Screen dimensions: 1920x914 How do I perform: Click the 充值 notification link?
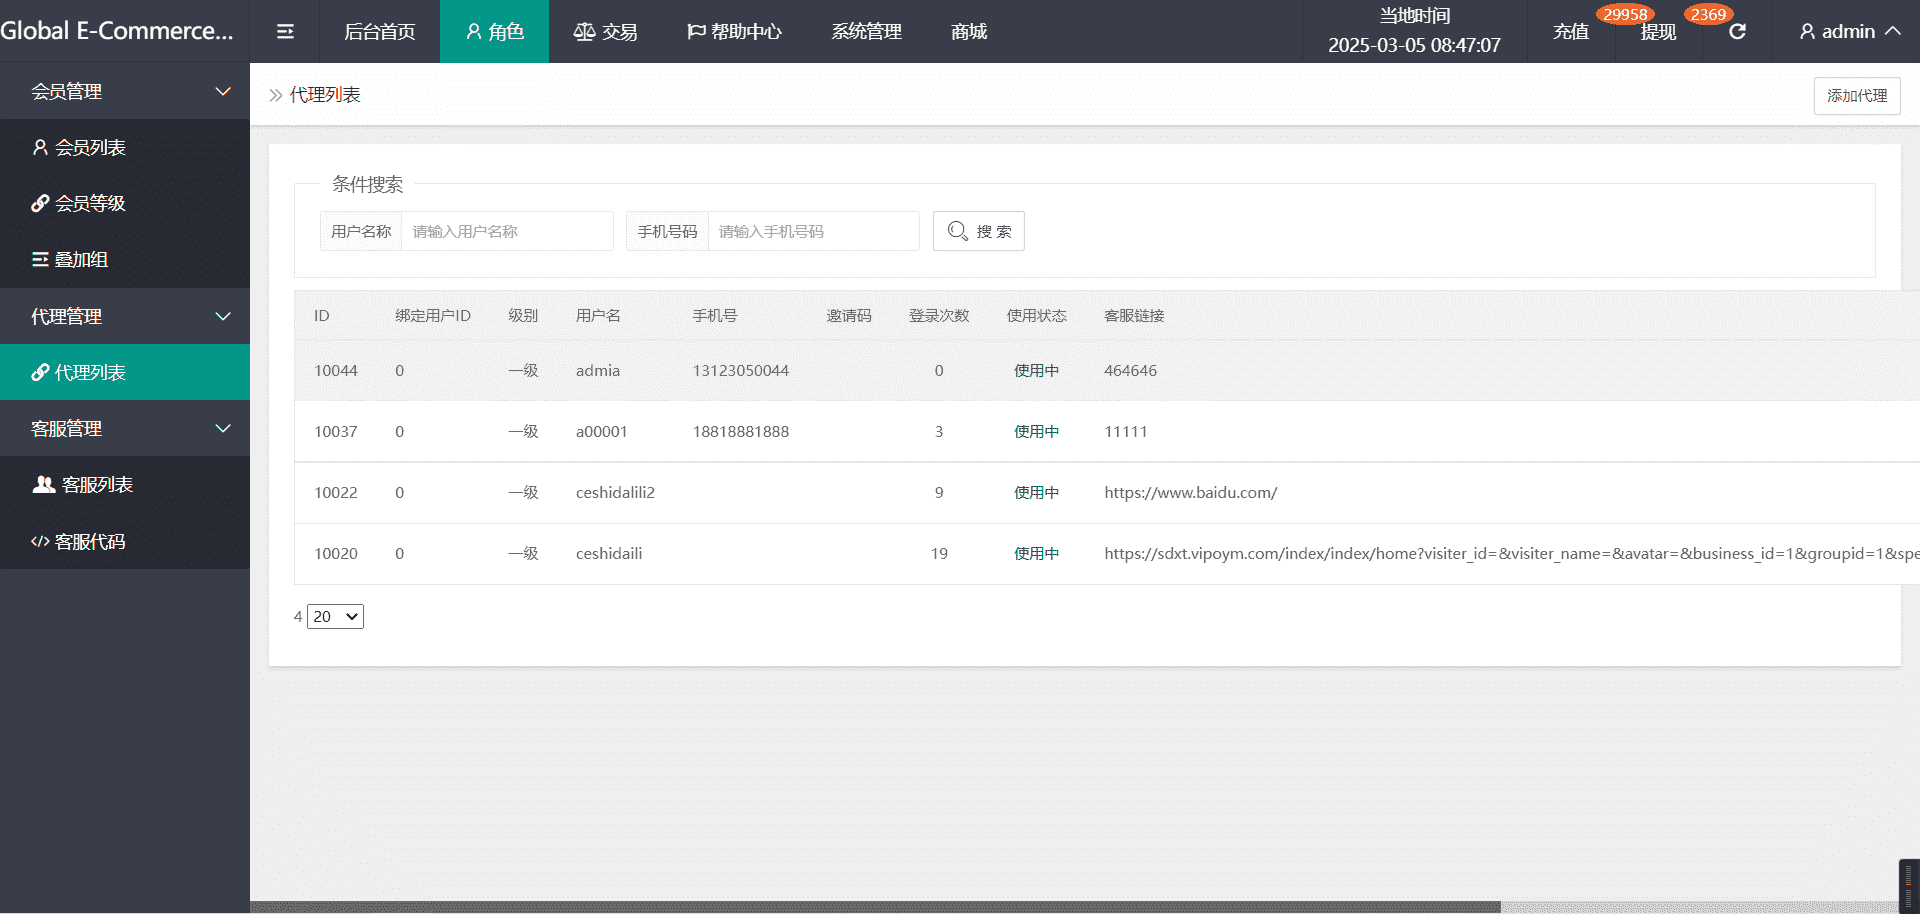pos(1570,32)
